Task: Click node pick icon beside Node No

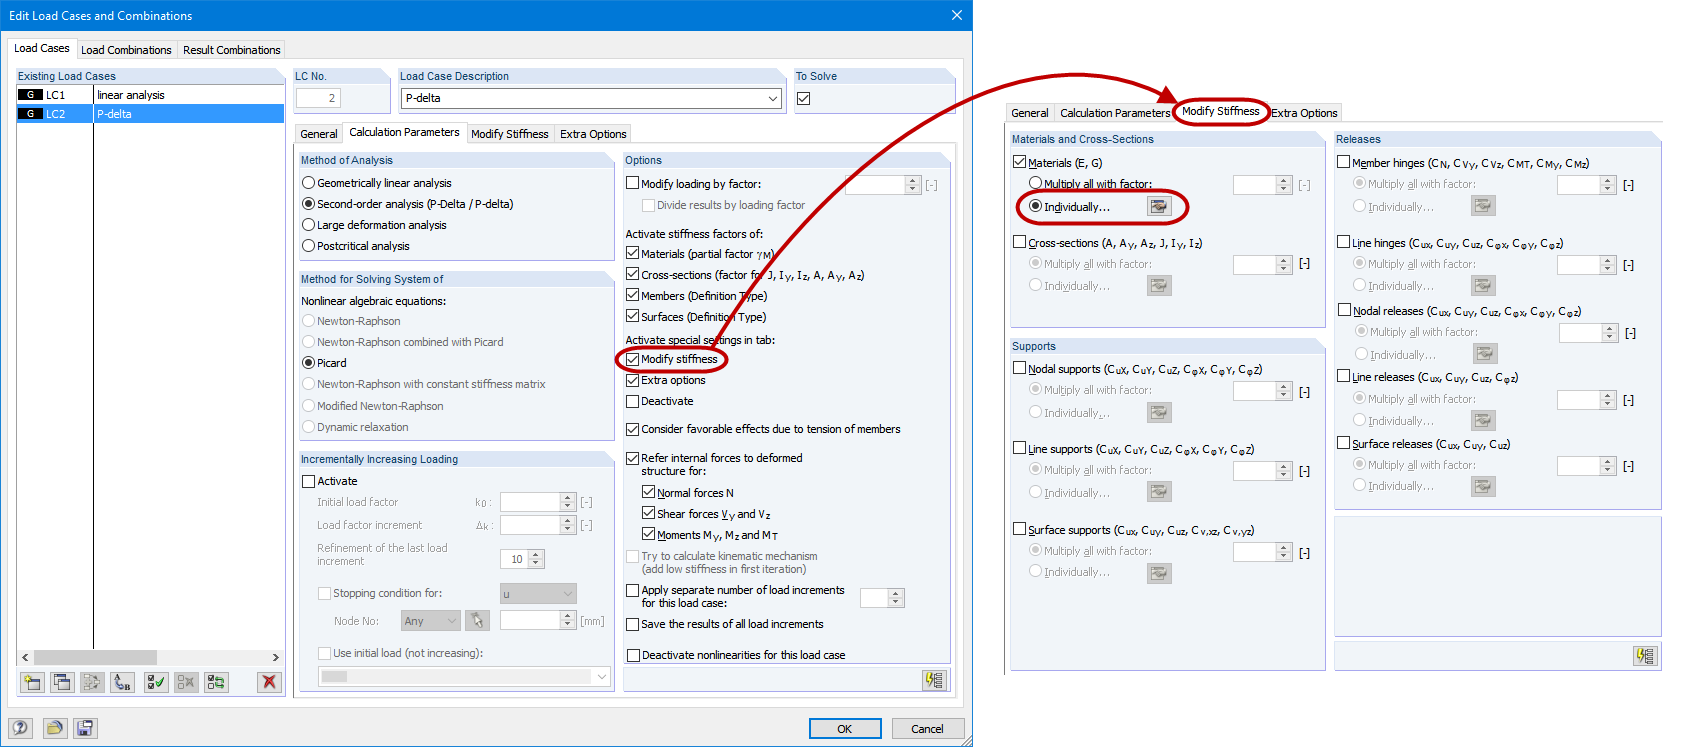Action: [478, 621]
